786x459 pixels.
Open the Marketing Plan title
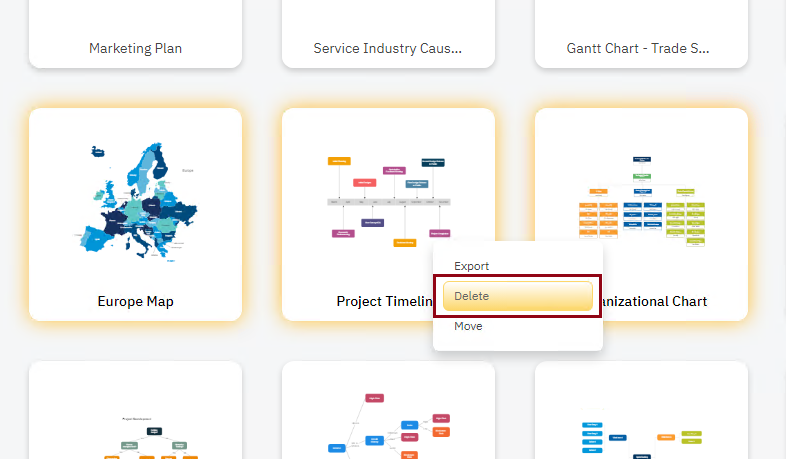[x=135, y=48]
